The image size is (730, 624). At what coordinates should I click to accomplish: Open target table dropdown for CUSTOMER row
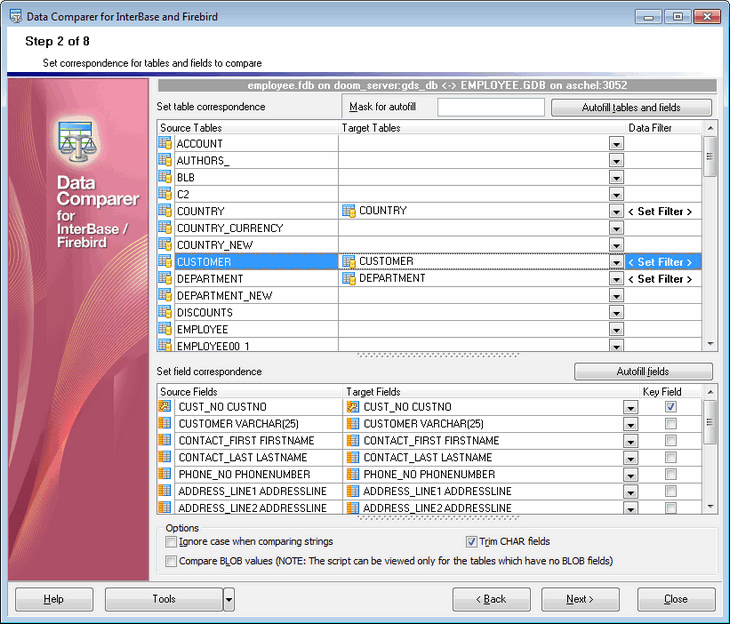click(x=616, y=262)
